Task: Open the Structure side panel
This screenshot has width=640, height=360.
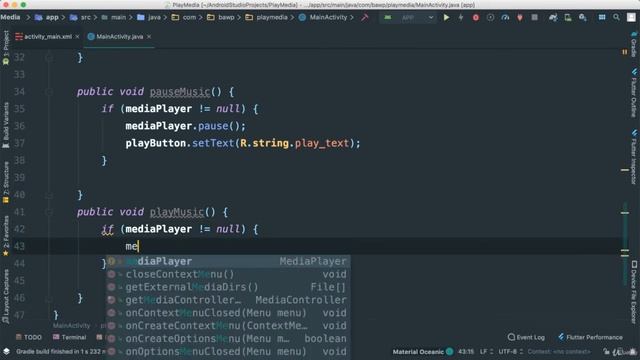Action: click(x=6, y=182)
